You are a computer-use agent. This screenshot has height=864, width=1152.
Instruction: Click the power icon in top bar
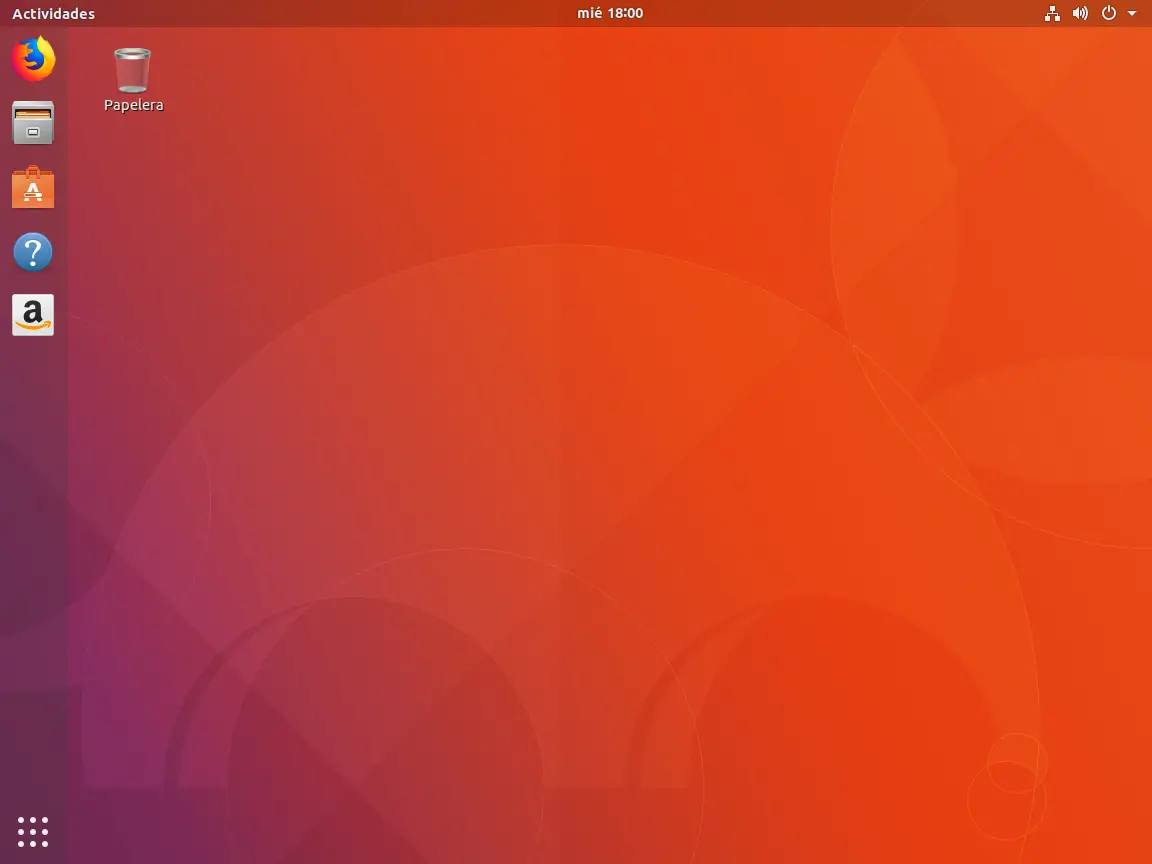pyautogui.click(x=1109, y=13)
